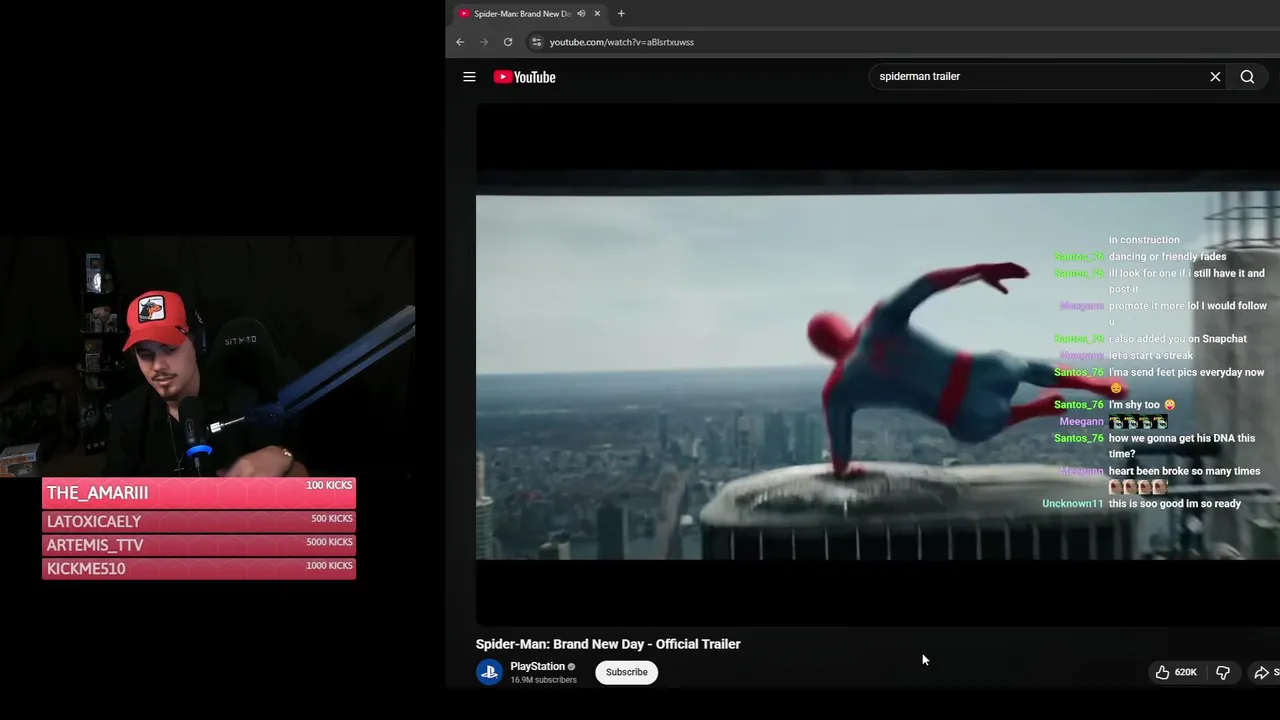Select ARTEMIS_TTV leaderboard row
This screenshot has height=720, width=1280.
tap(198, 545)
